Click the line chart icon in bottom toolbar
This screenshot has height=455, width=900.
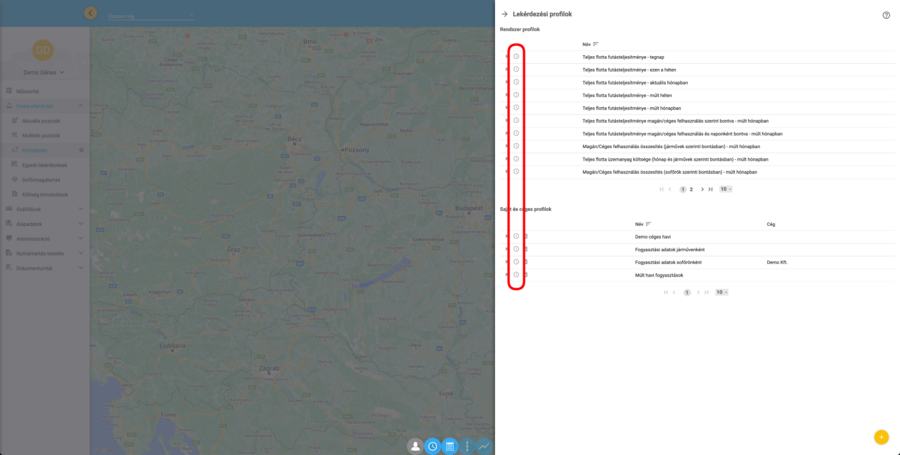pos(484,446)
